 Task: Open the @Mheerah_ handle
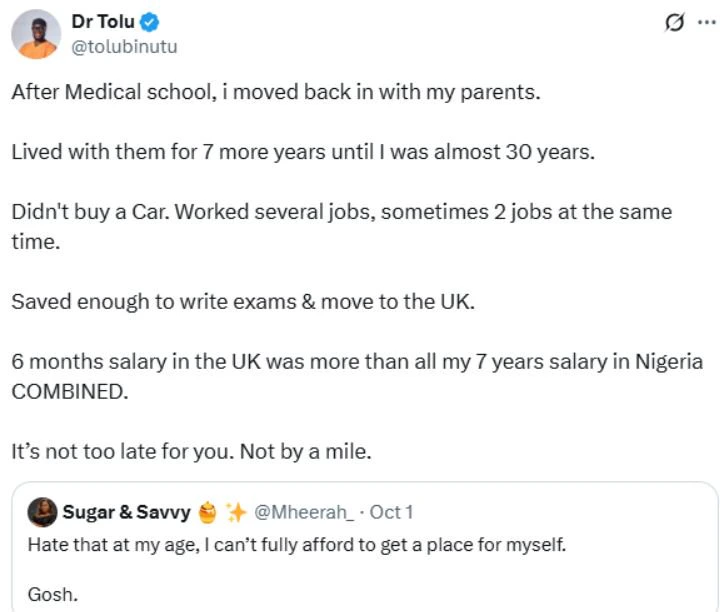304,513
